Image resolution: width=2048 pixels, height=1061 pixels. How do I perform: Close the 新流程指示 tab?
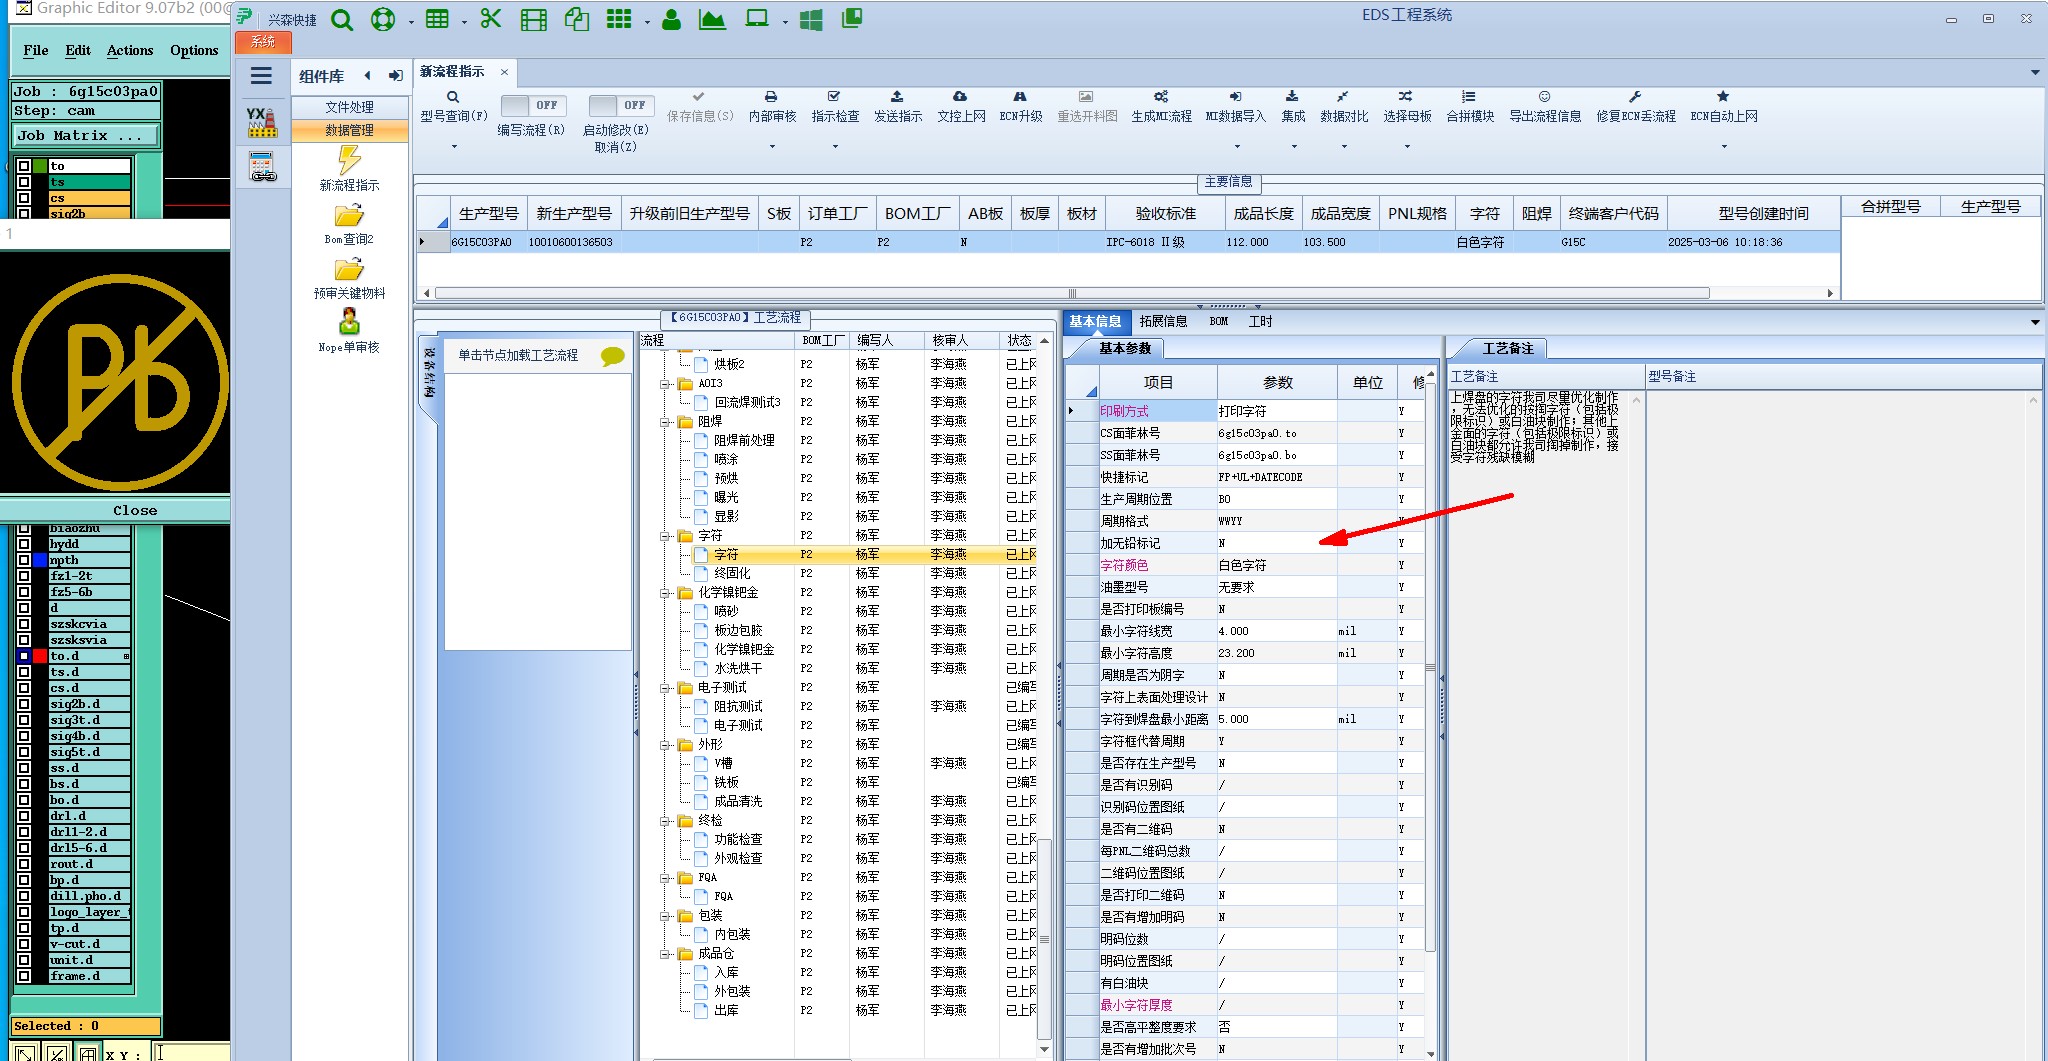pyautogui.click(x=504, y=72)
